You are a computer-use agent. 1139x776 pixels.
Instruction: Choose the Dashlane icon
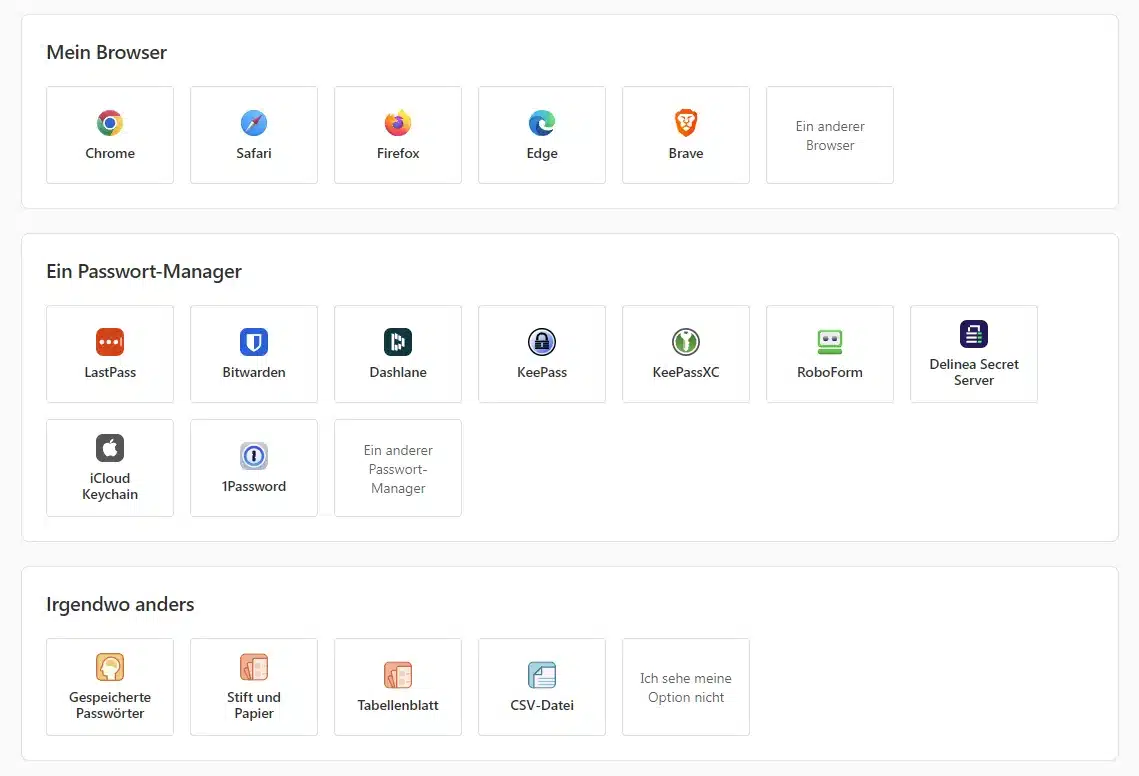click(x=397, y=341)
